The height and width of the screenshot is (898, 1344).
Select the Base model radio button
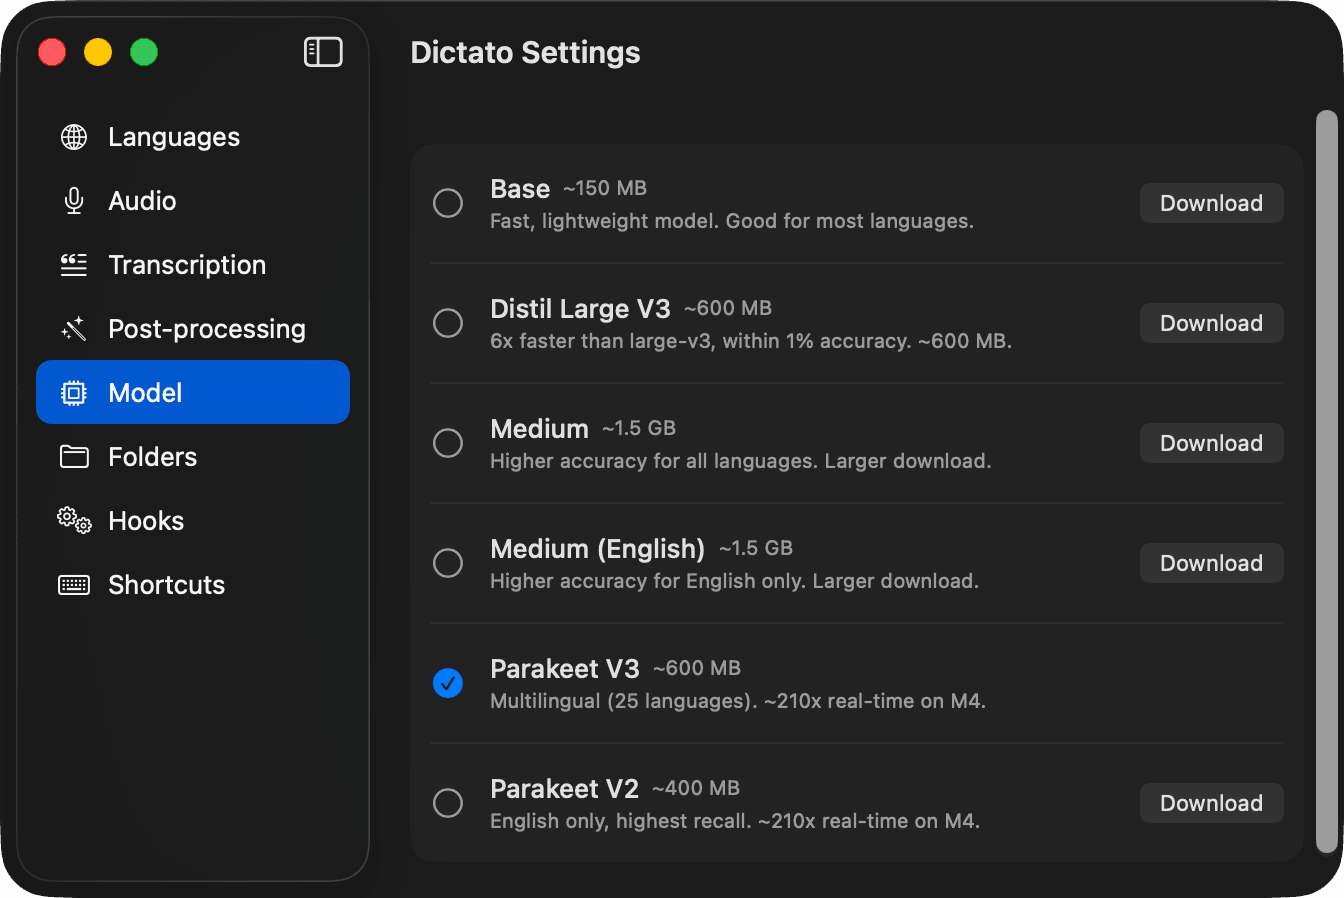coord(448,203)
